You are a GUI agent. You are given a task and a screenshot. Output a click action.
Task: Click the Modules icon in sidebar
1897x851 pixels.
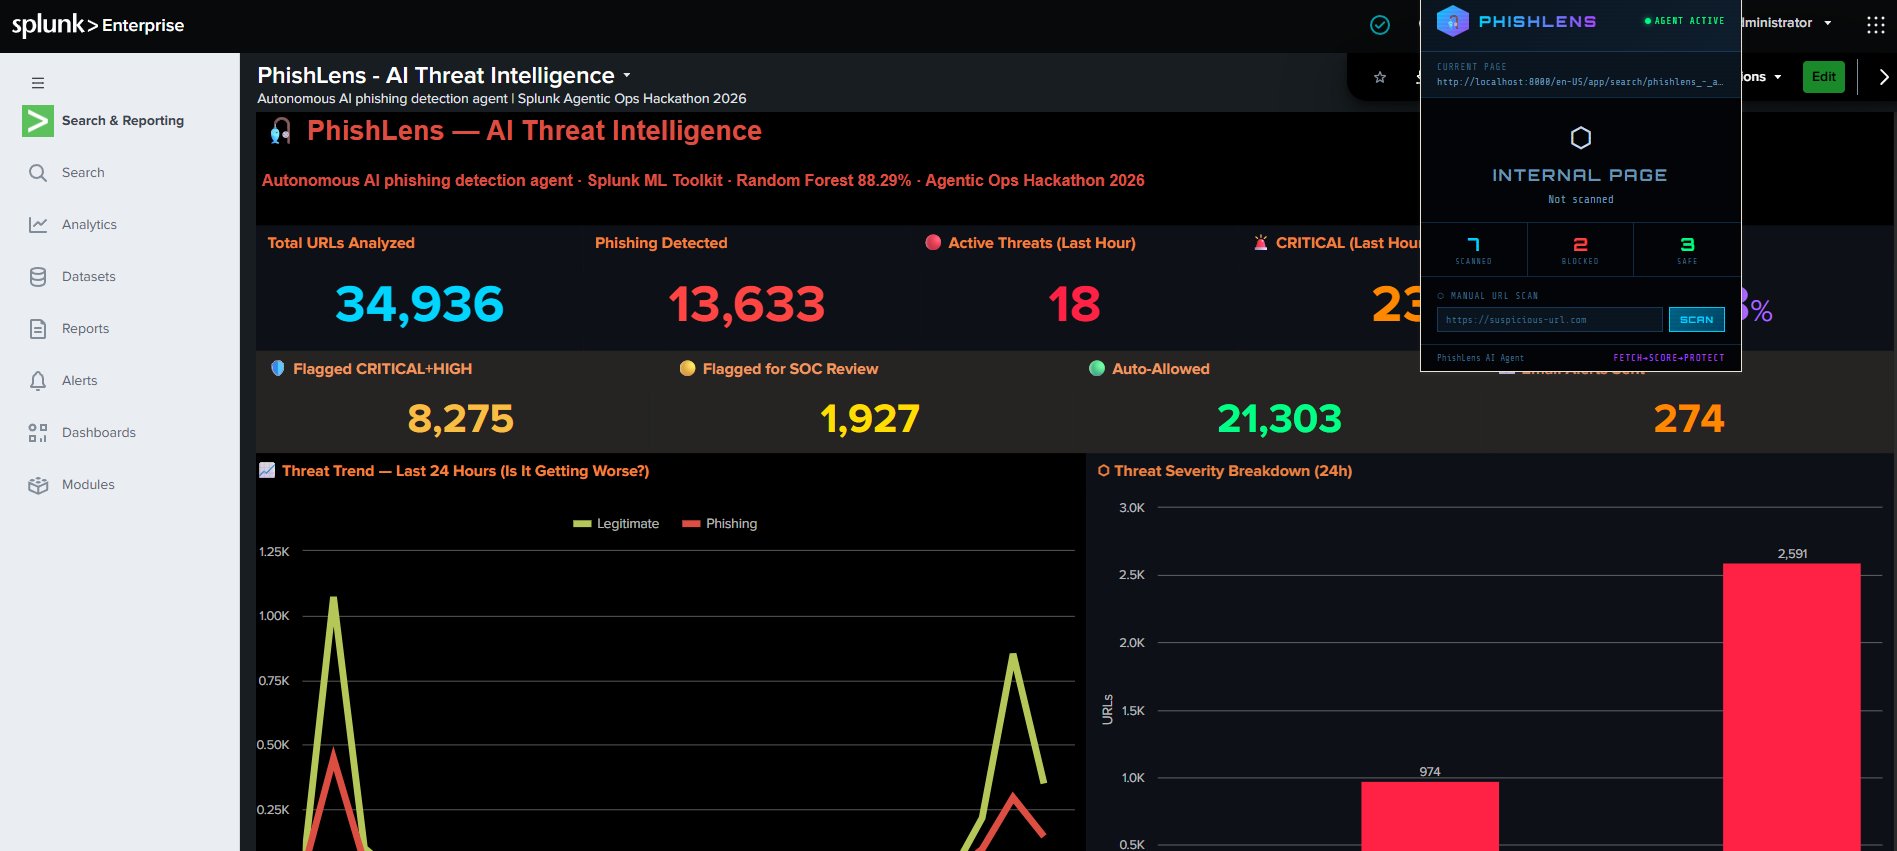pyautogui.click(x=38, y=485)
